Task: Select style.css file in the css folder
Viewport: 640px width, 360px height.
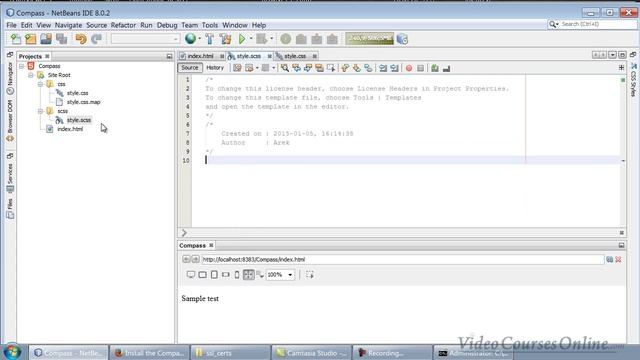Action: click(78, 93)
